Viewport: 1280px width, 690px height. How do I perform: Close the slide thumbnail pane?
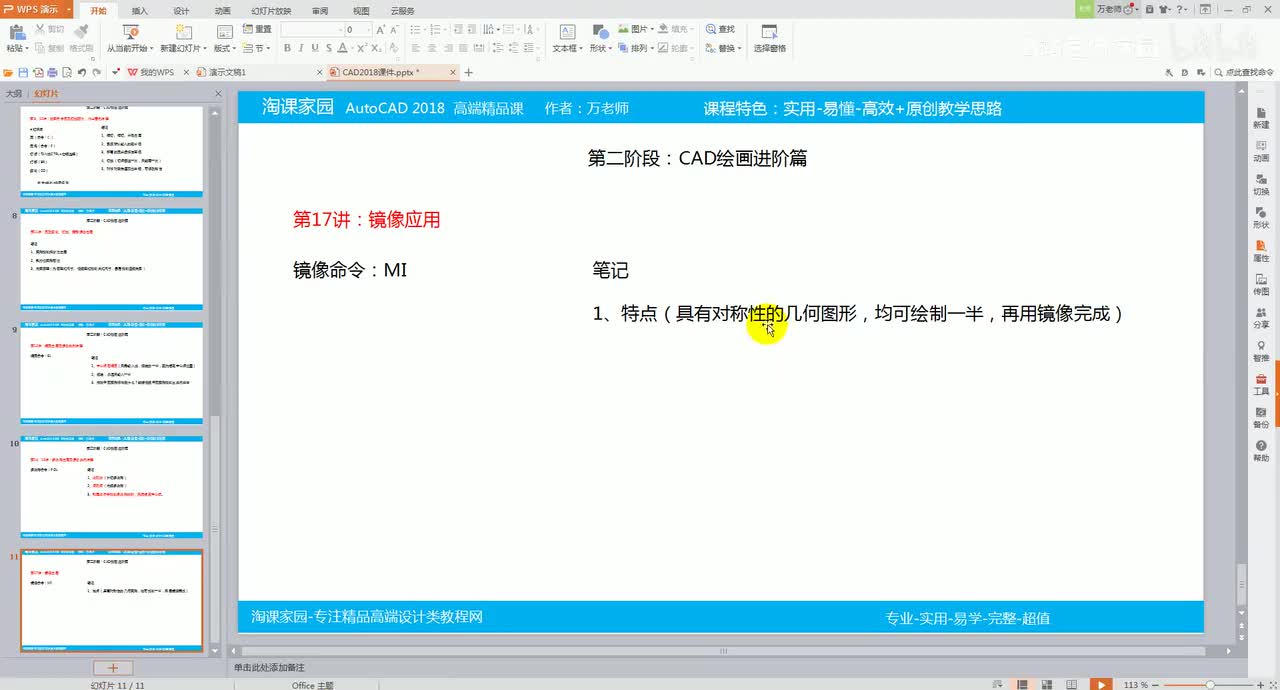pyautogui.click(x=219, y=93)
